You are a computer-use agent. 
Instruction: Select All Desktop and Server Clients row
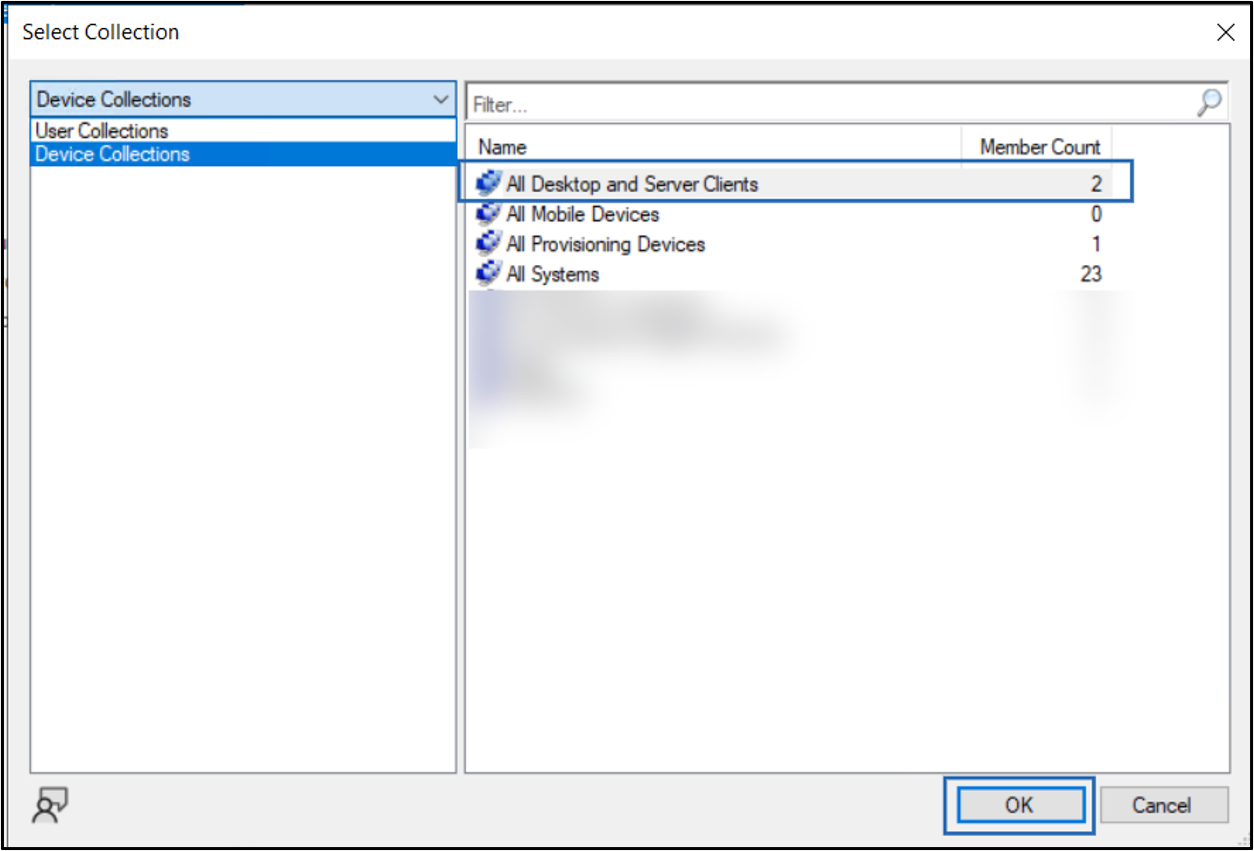coord(790,184)
